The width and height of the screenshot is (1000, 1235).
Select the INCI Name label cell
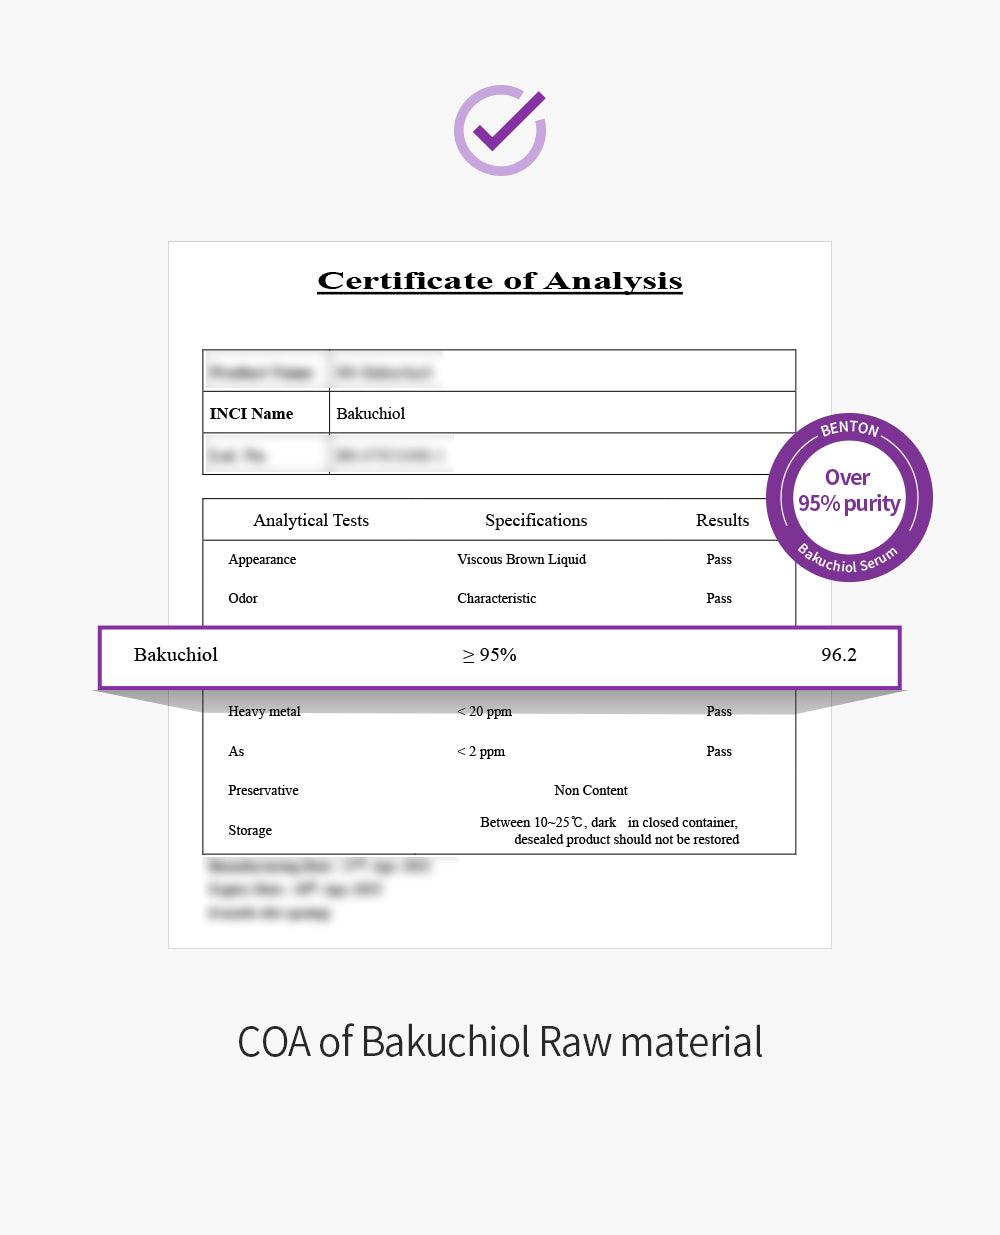pos(266,413)
